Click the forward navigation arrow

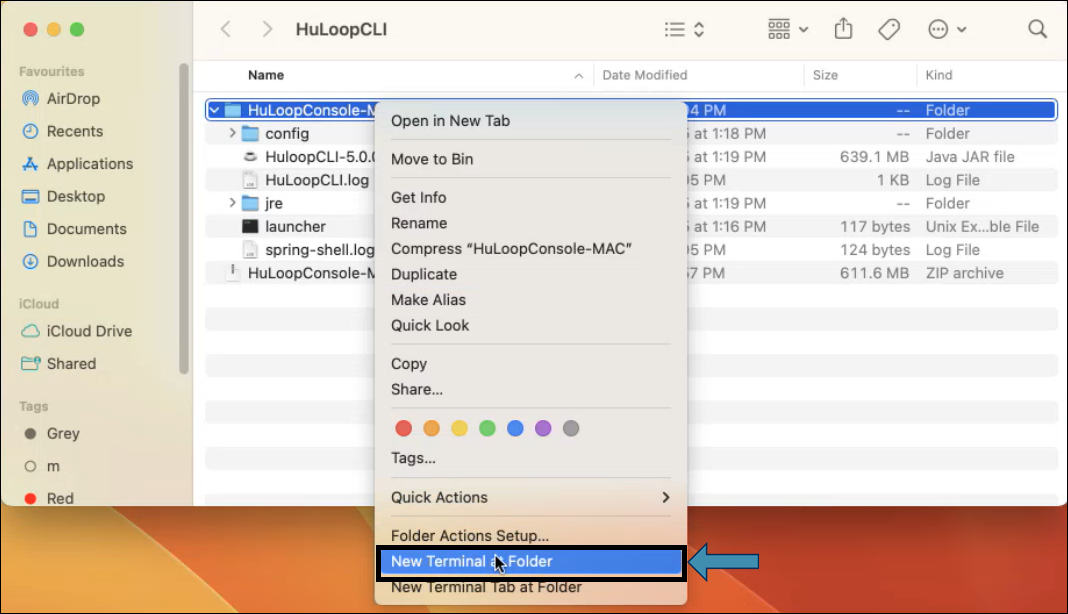[x=267, y=29]
